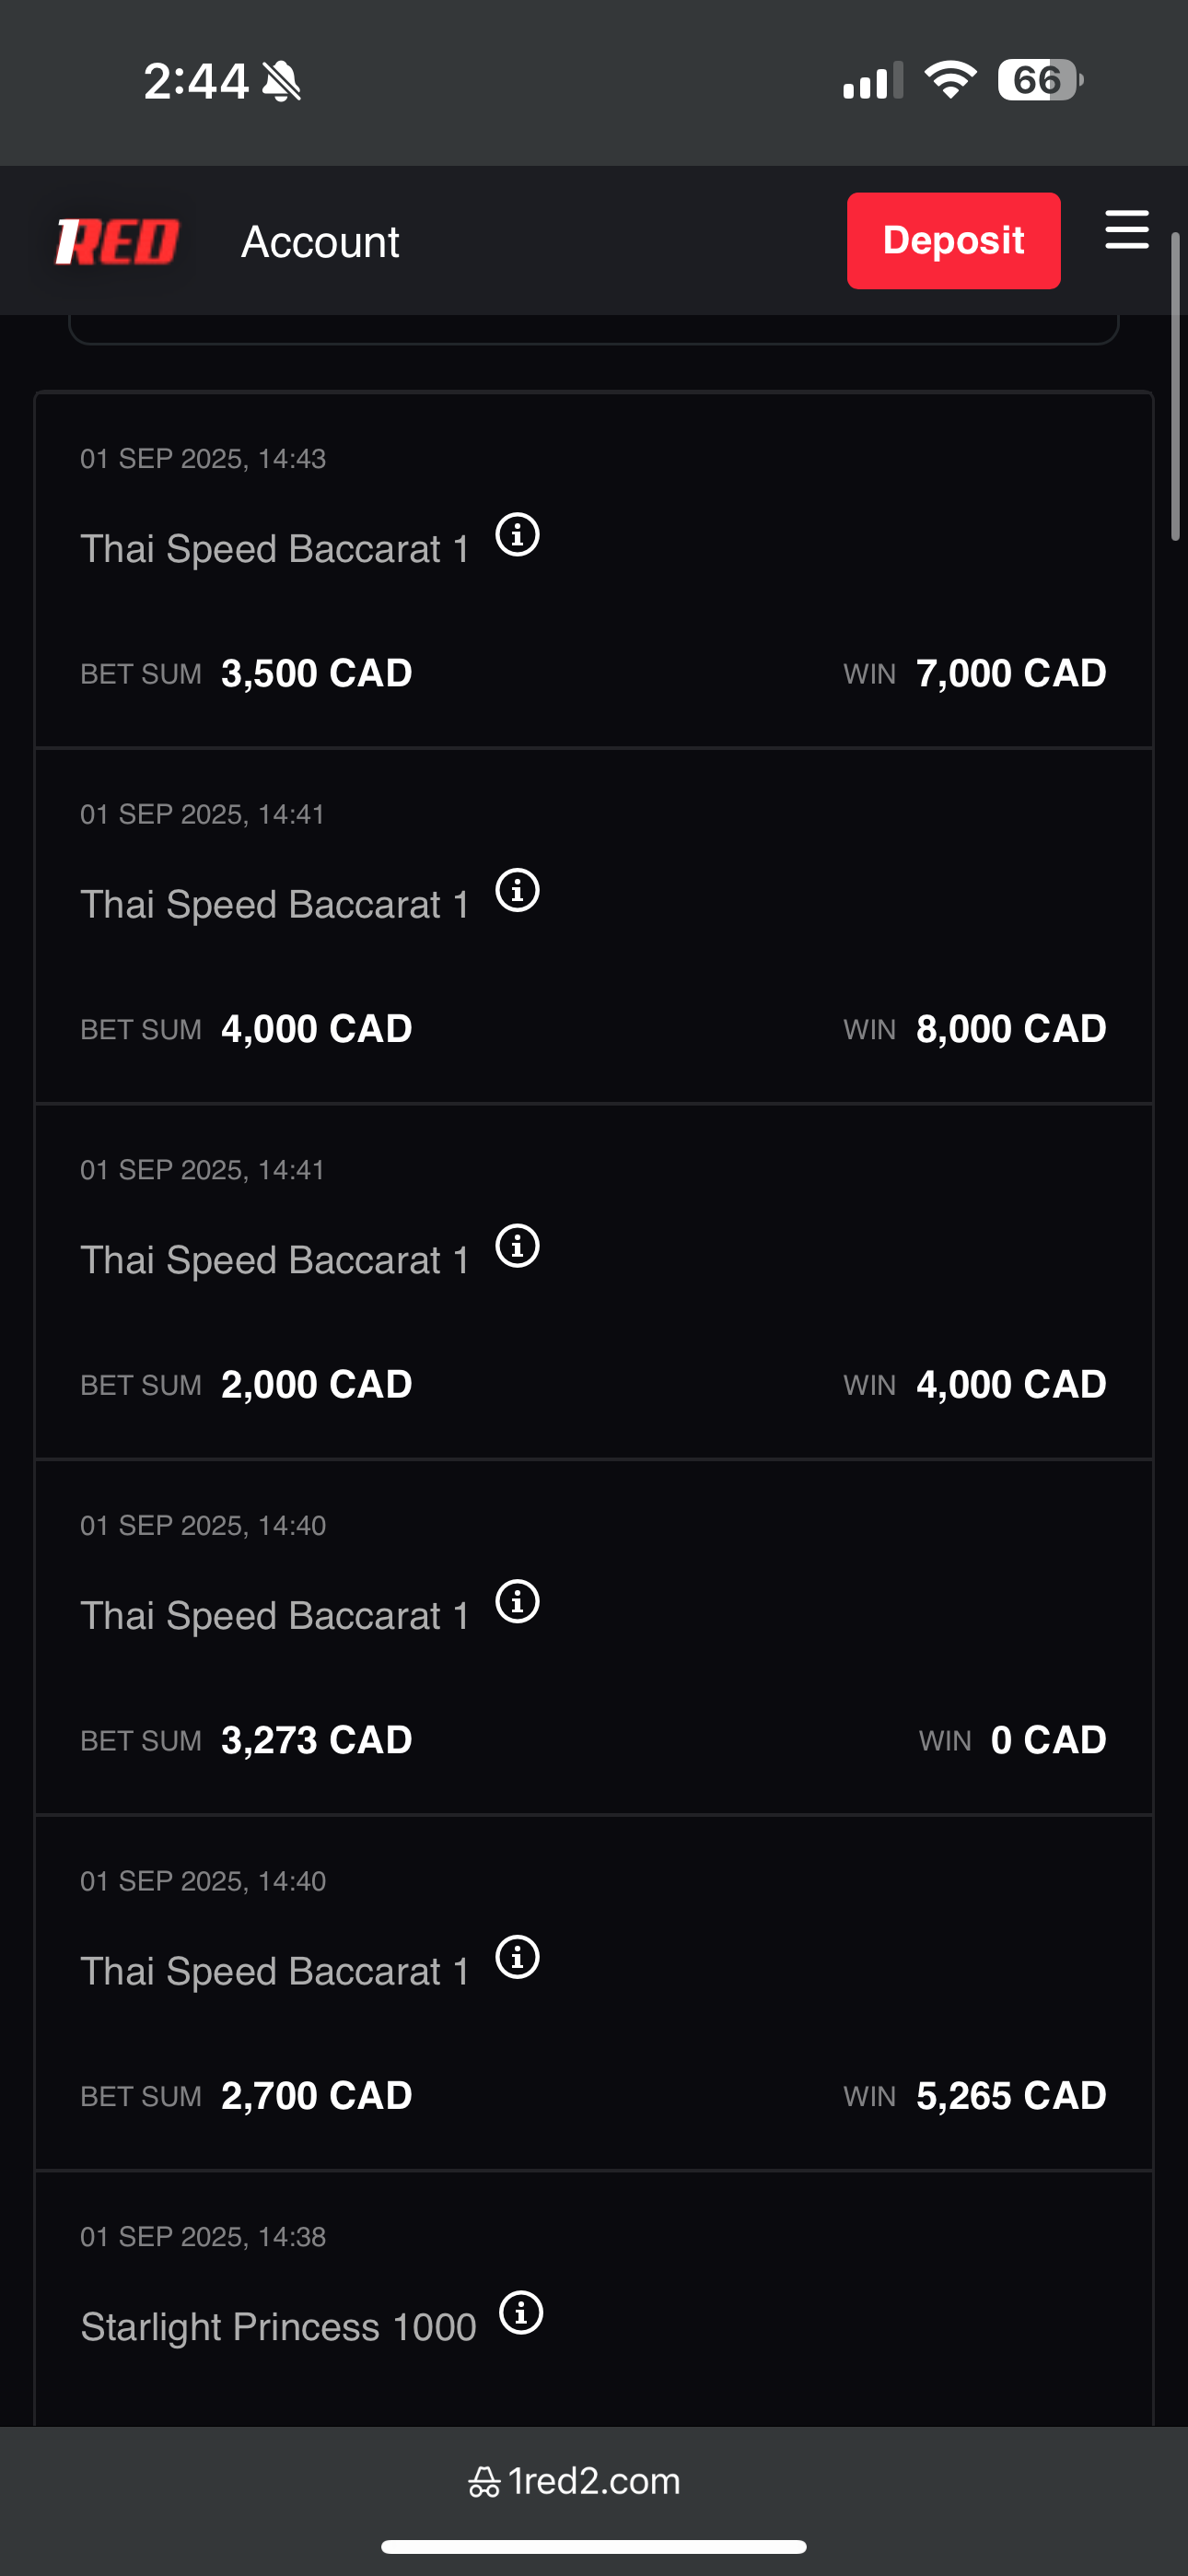Screen dimensions: 1188x2576
Task: Tap the Wi-Fi status icon
Action: tap(950, 80)
